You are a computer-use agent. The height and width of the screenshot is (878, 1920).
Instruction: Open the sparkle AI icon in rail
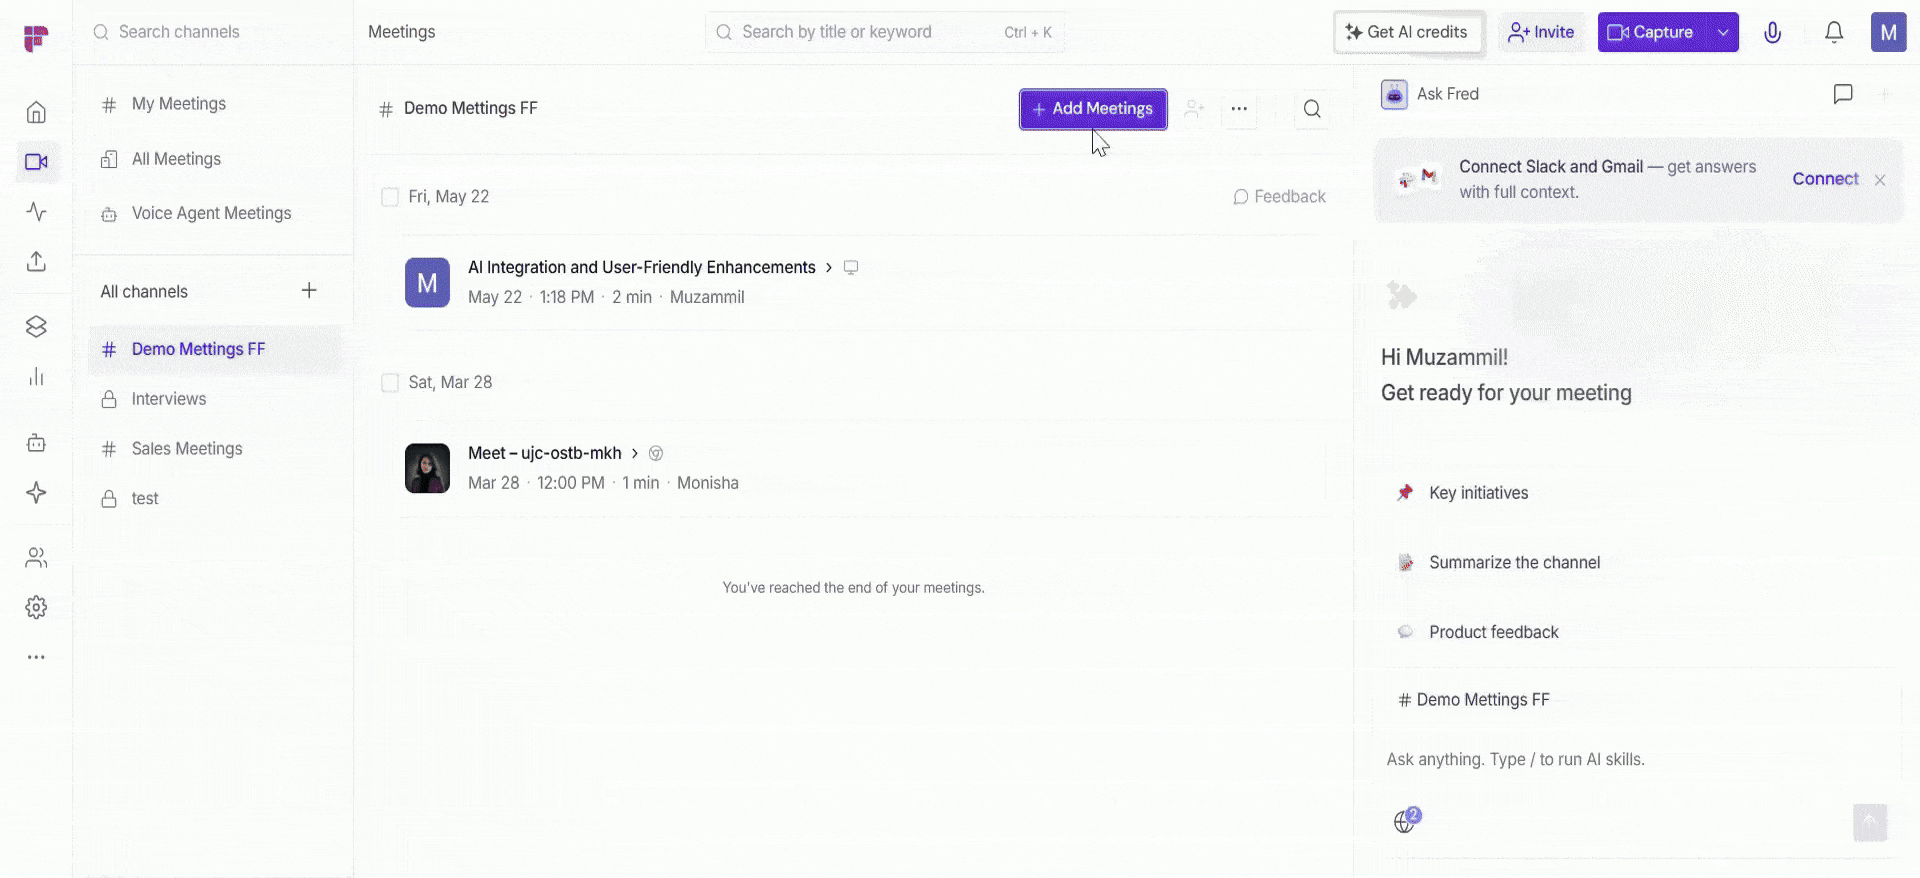pos(36,493)
